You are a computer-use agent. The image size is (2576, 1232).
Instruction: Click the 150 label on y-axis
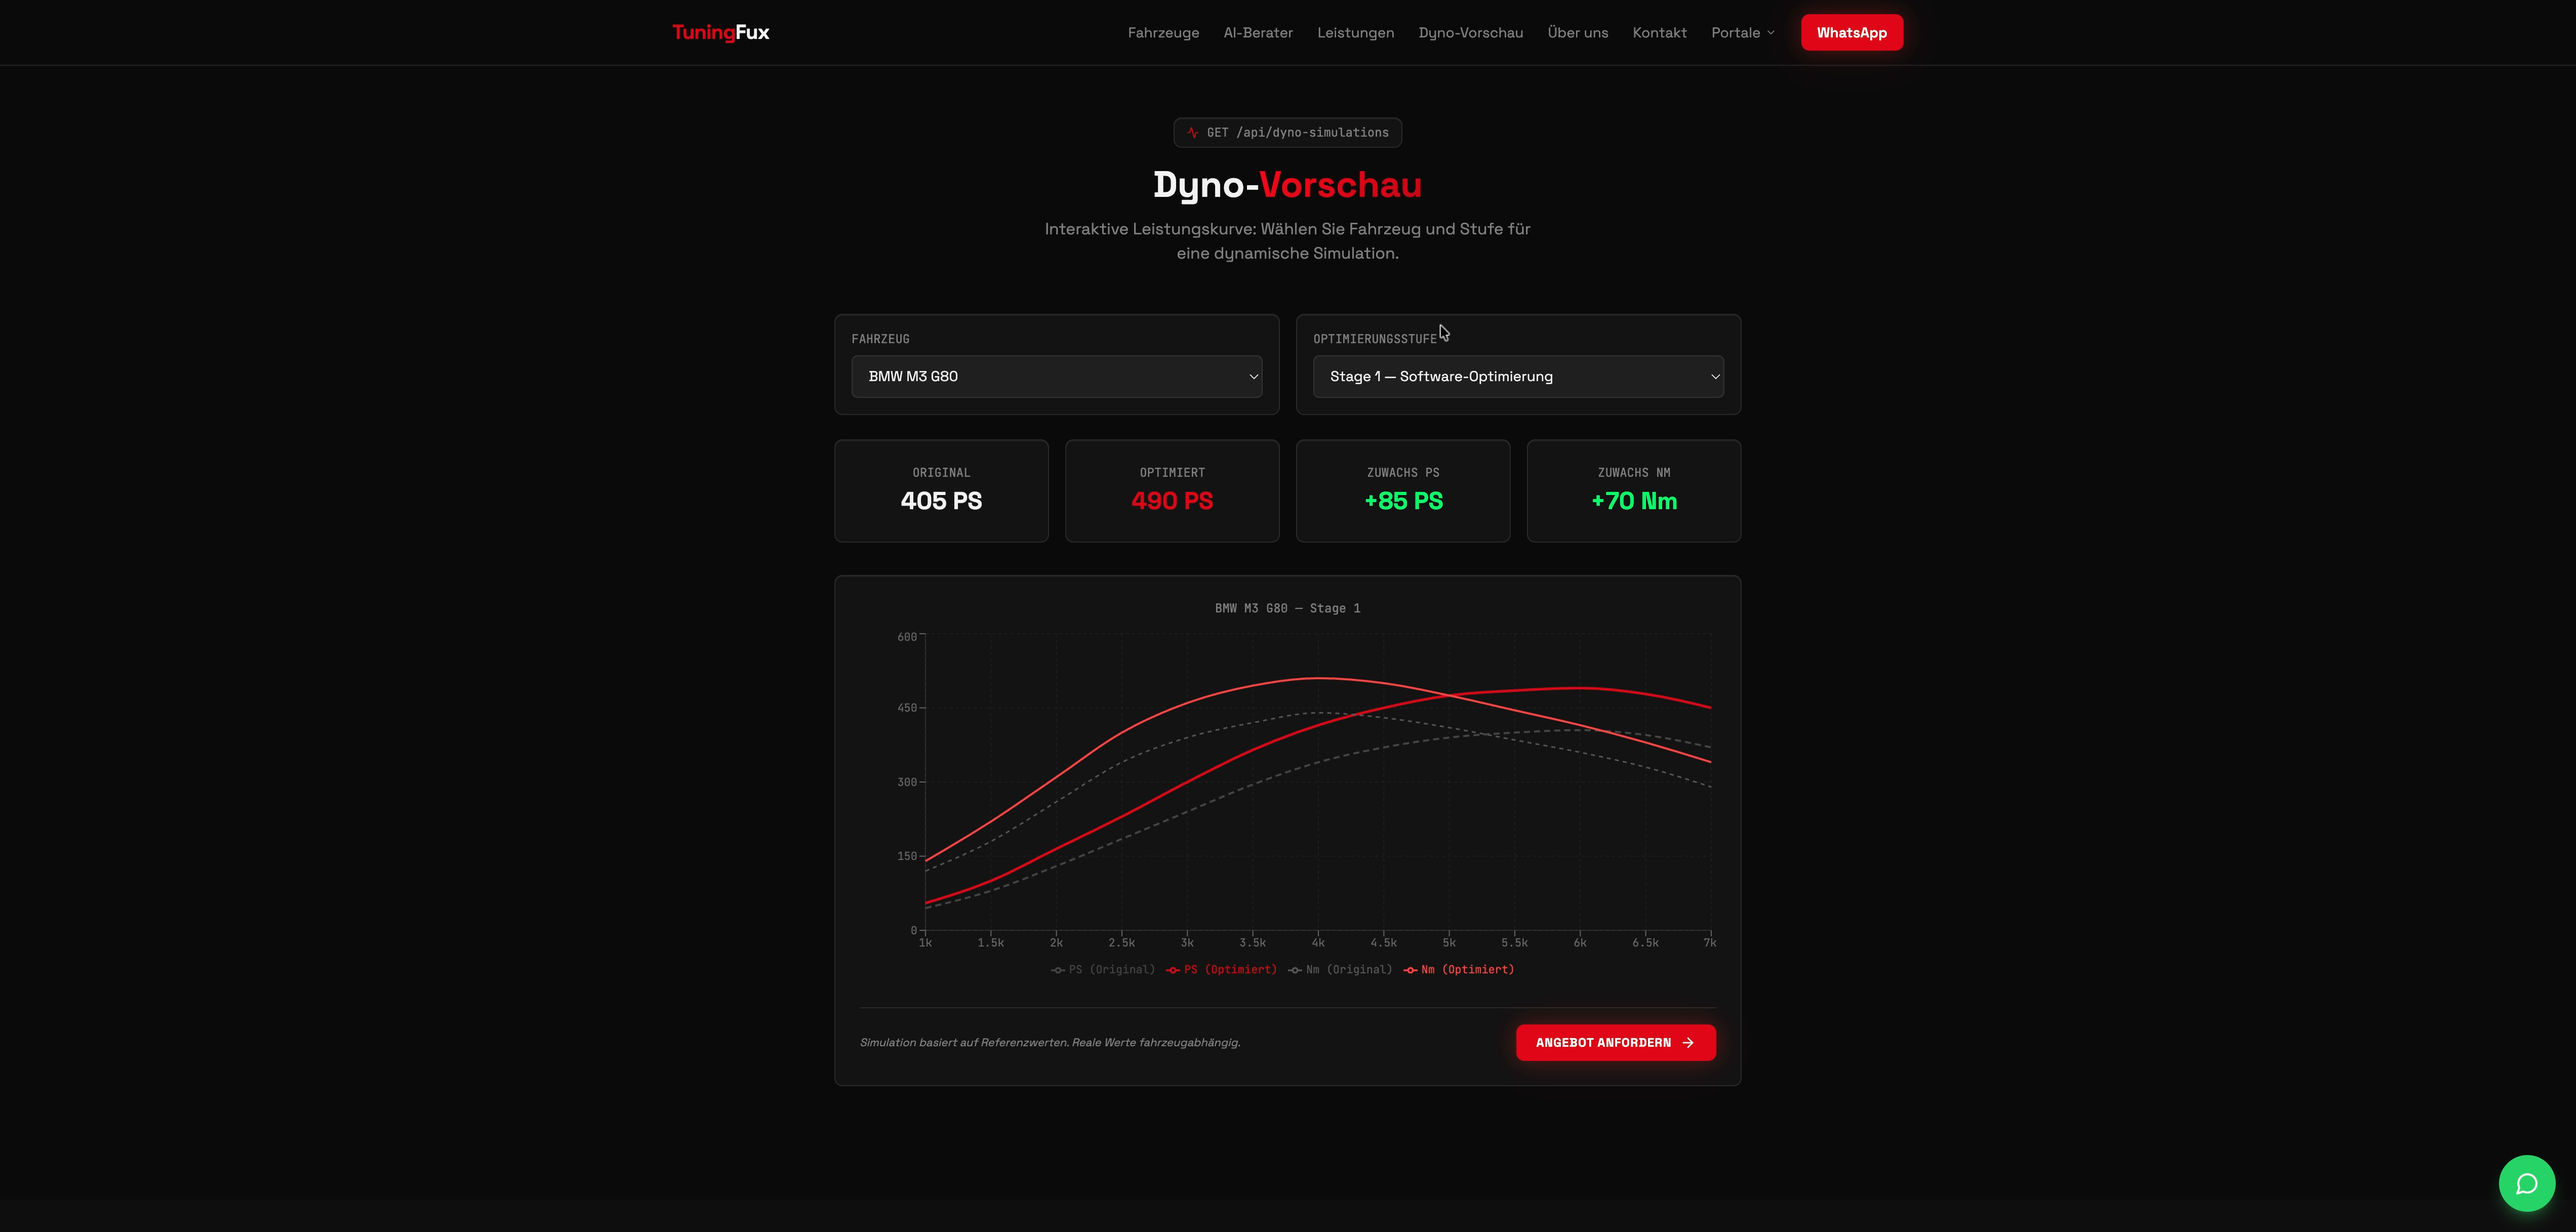click(x=907, y=856)
